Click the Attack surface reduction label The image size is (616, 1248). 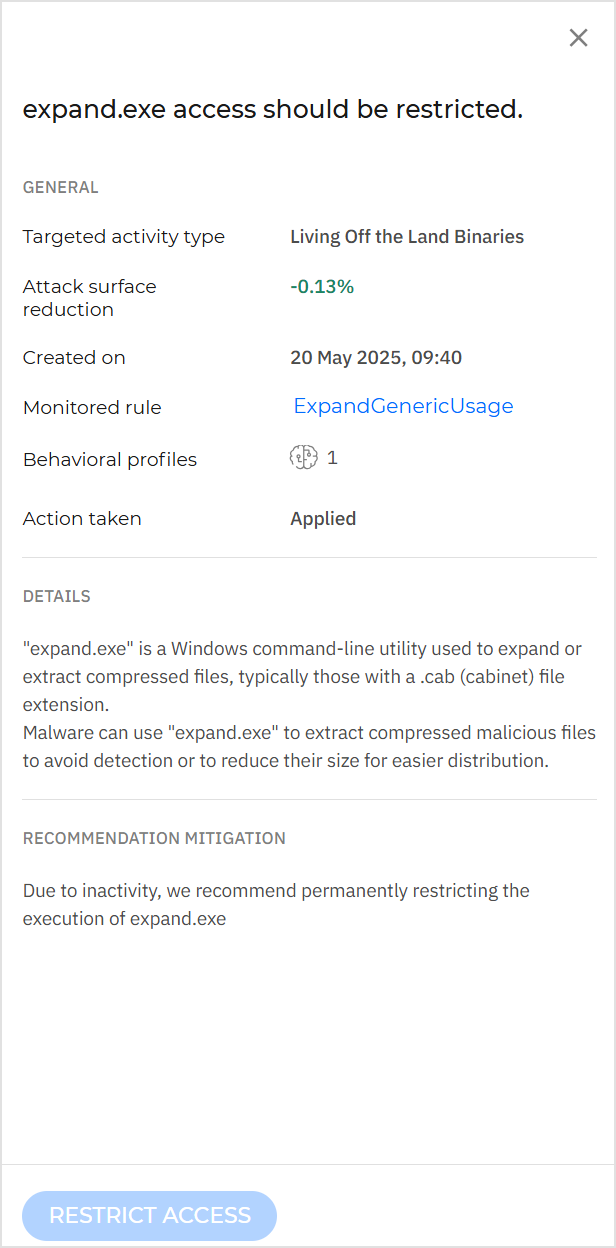[x=89, y=297]
